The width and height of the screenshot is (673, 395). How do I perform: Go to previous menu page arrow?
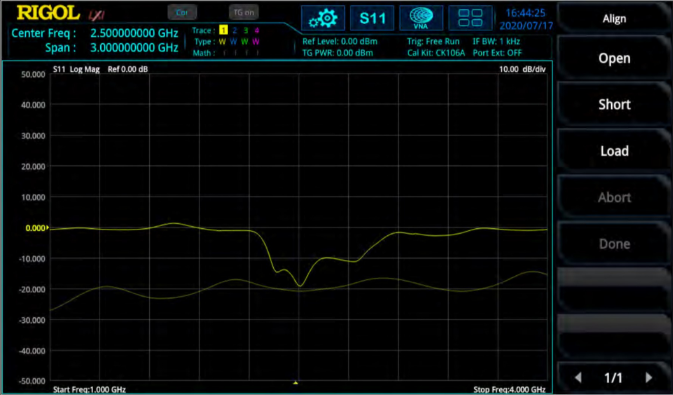coord(578,377)
